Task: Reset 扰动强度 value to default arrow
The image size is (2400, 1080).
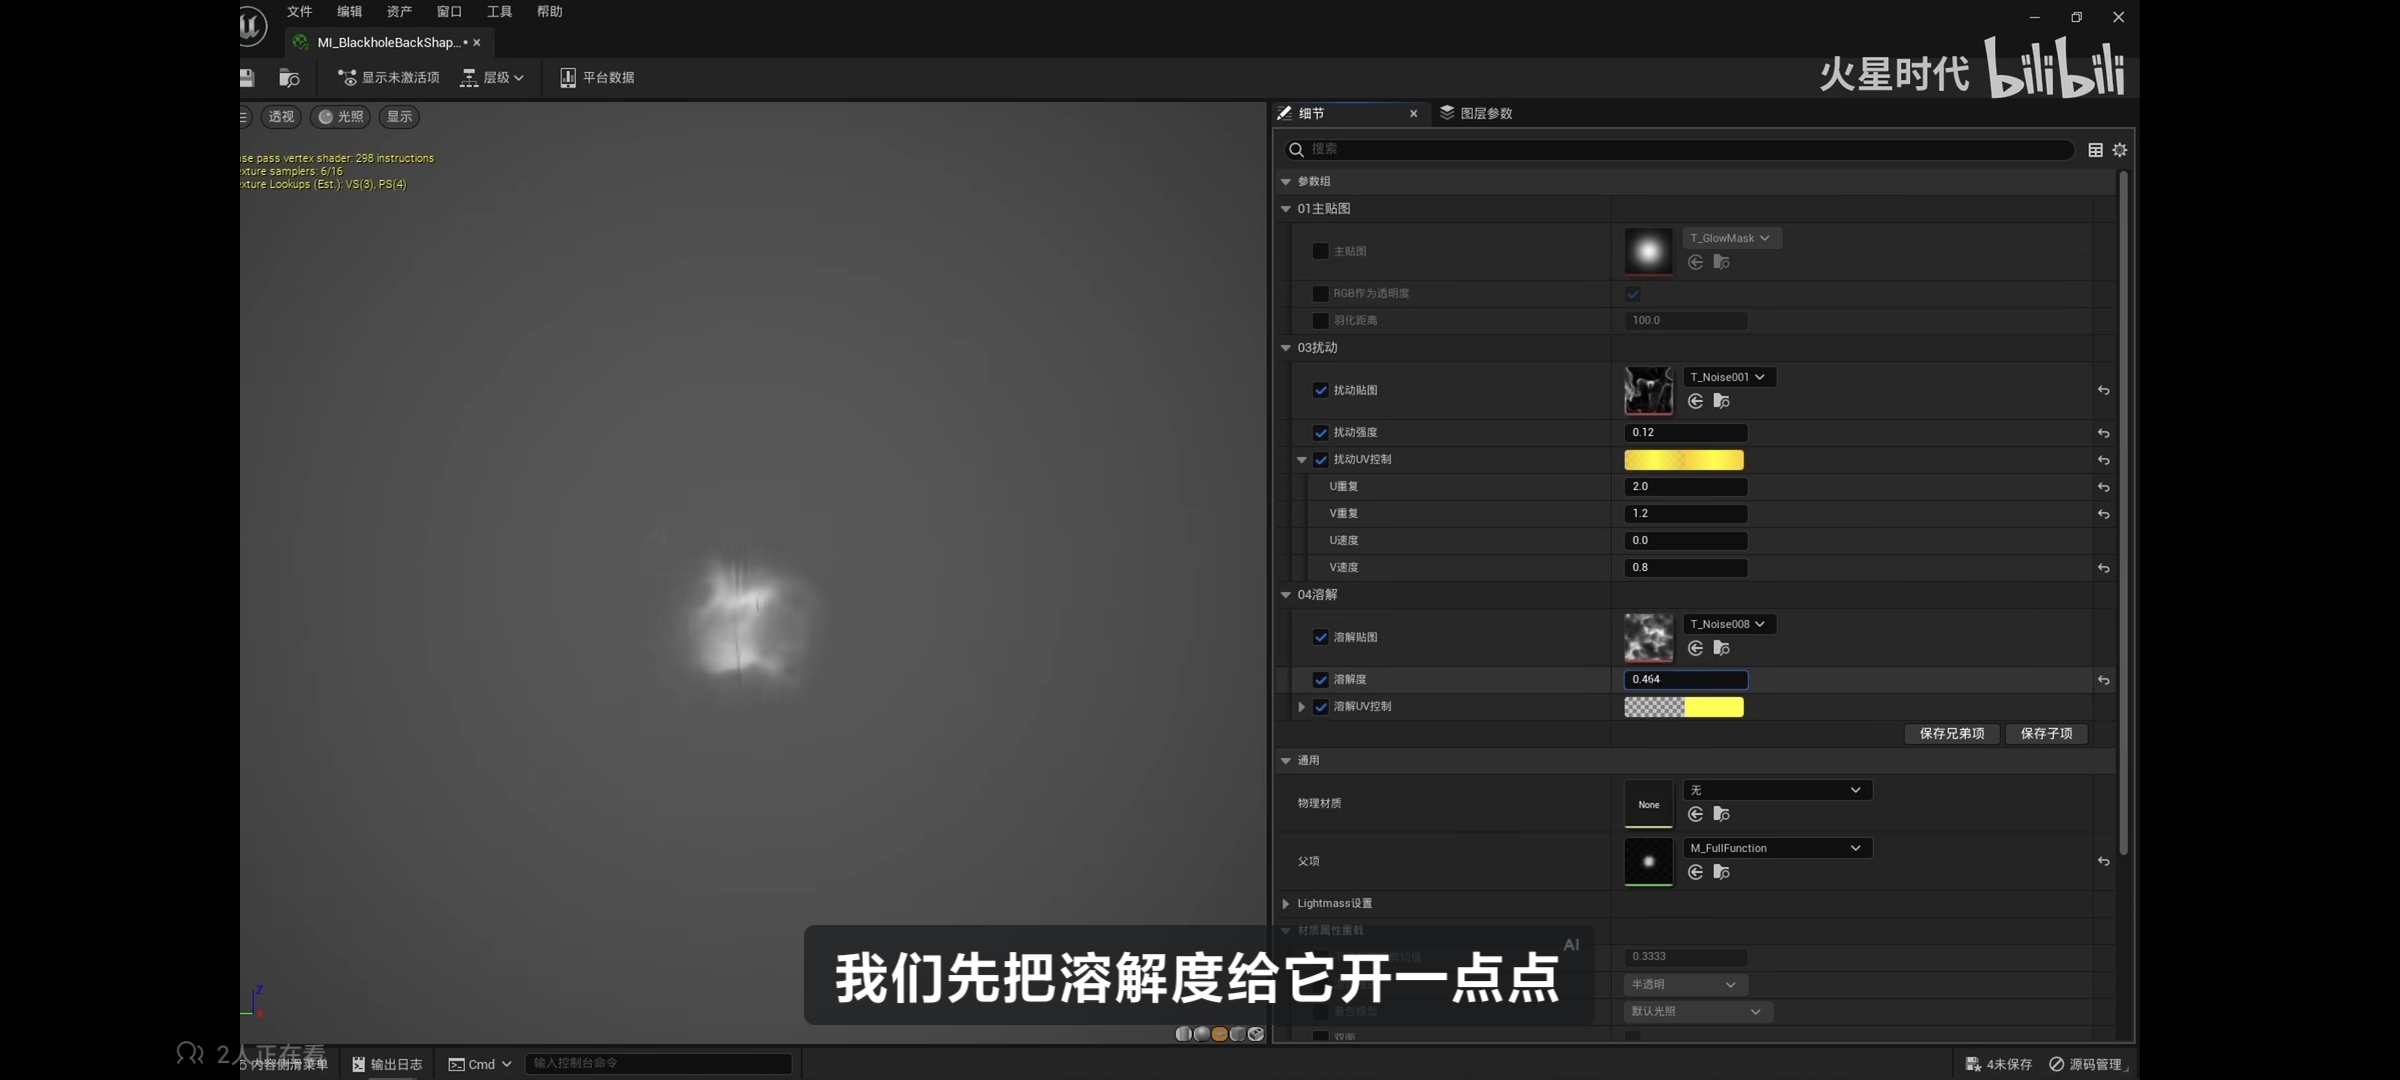Action: click(2103, 433)
